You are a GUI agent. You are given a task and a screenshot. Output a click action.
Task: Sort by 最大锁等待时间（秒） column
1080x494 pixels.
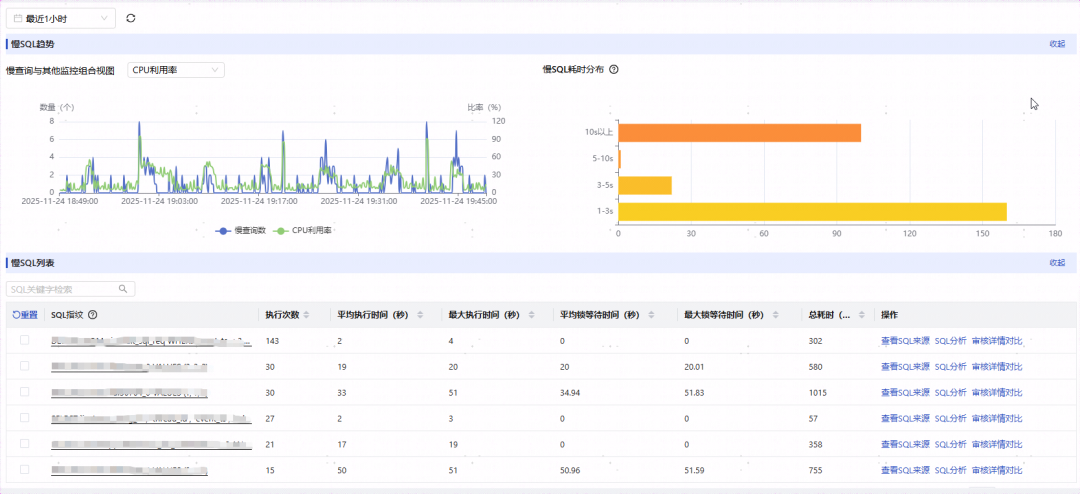click(776, 315)
